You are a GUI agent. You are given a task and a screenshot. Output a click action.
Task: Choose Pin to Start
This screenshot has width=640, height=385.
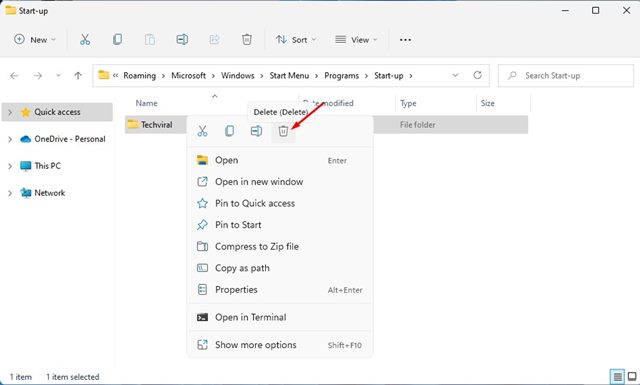pos(280,225)
